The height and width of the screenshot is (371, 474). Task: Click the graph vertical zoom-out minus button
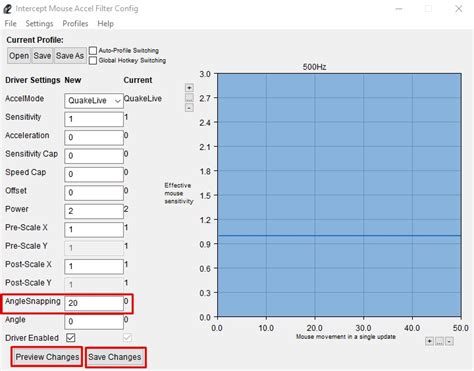point(189,108)
